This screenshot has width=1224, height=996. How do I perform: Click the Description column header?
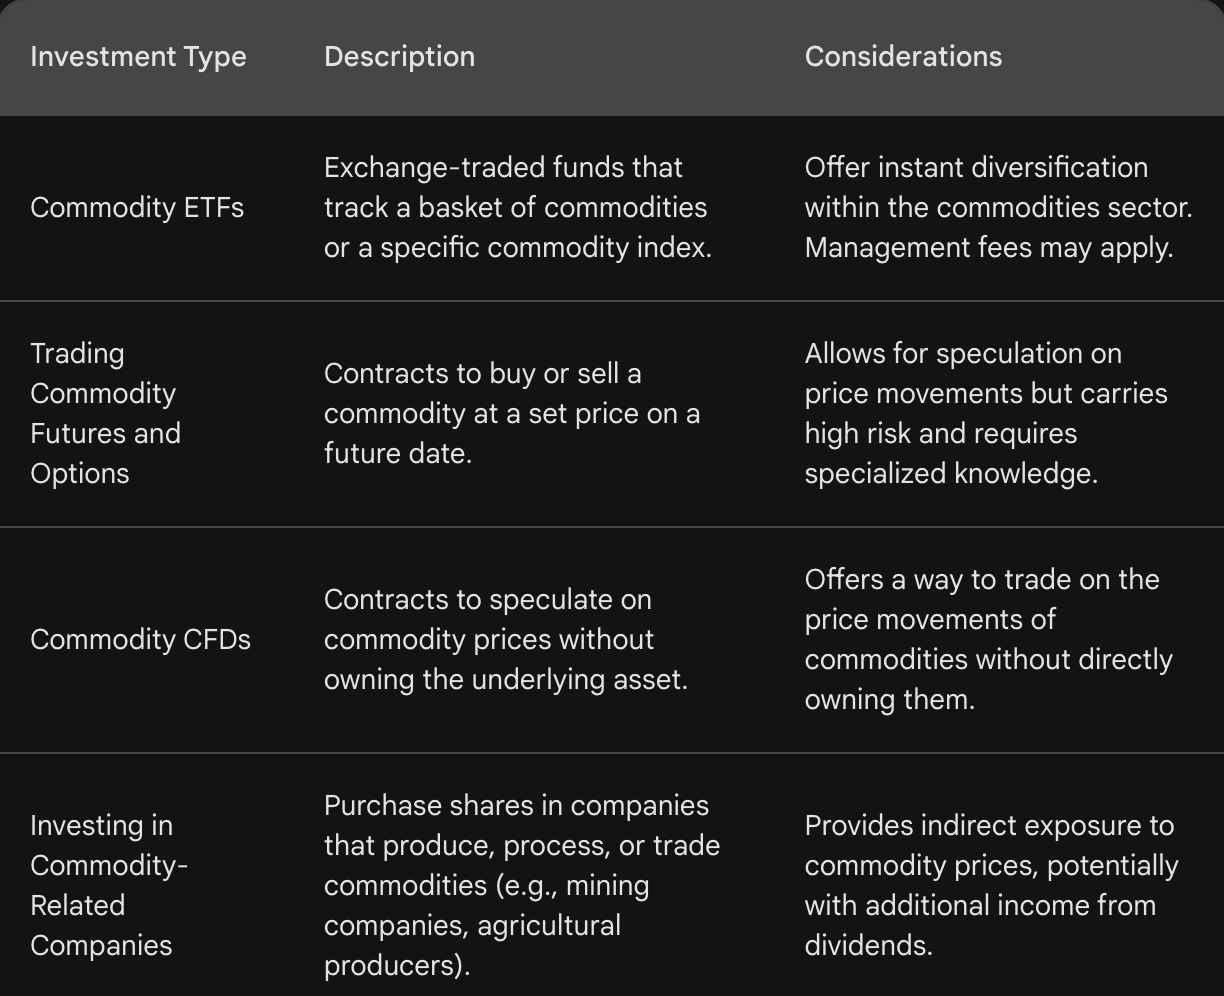point(399,57)
